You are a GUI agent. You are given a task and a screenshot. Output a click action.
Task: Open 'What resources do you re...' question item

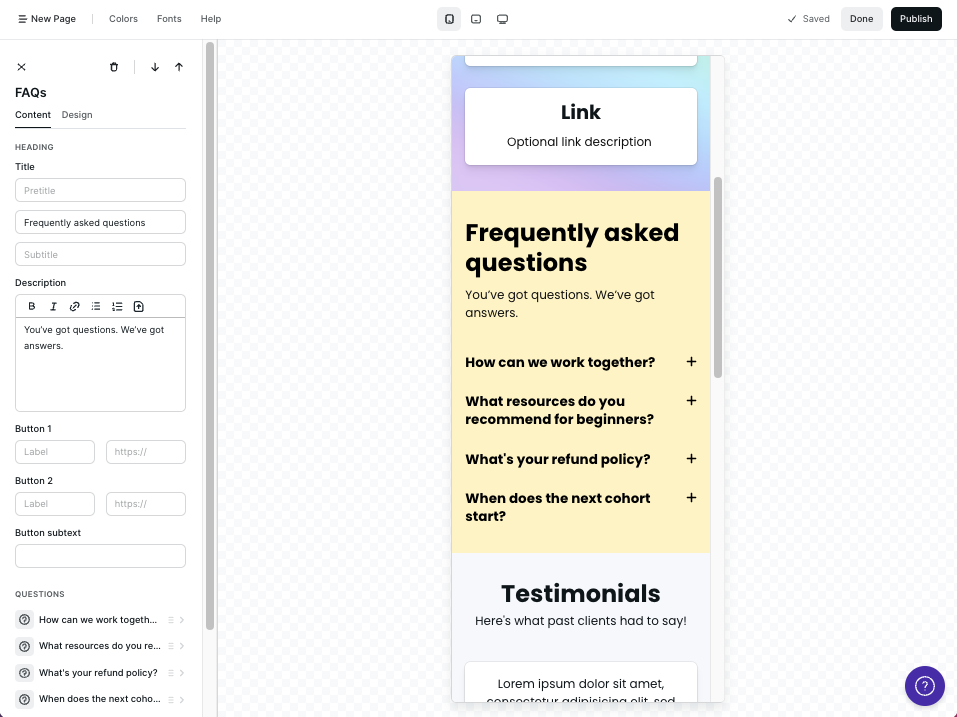(100, 646)
